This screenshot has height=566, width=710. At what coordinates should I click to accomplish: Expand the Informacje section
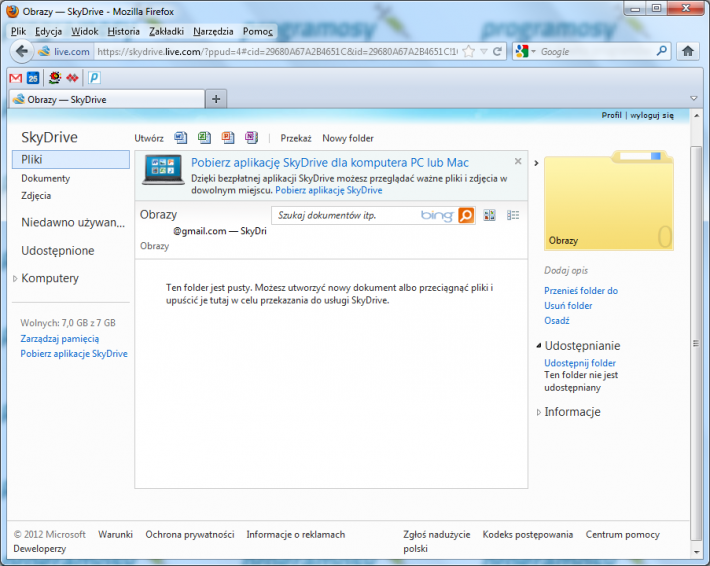pos(538,412)
